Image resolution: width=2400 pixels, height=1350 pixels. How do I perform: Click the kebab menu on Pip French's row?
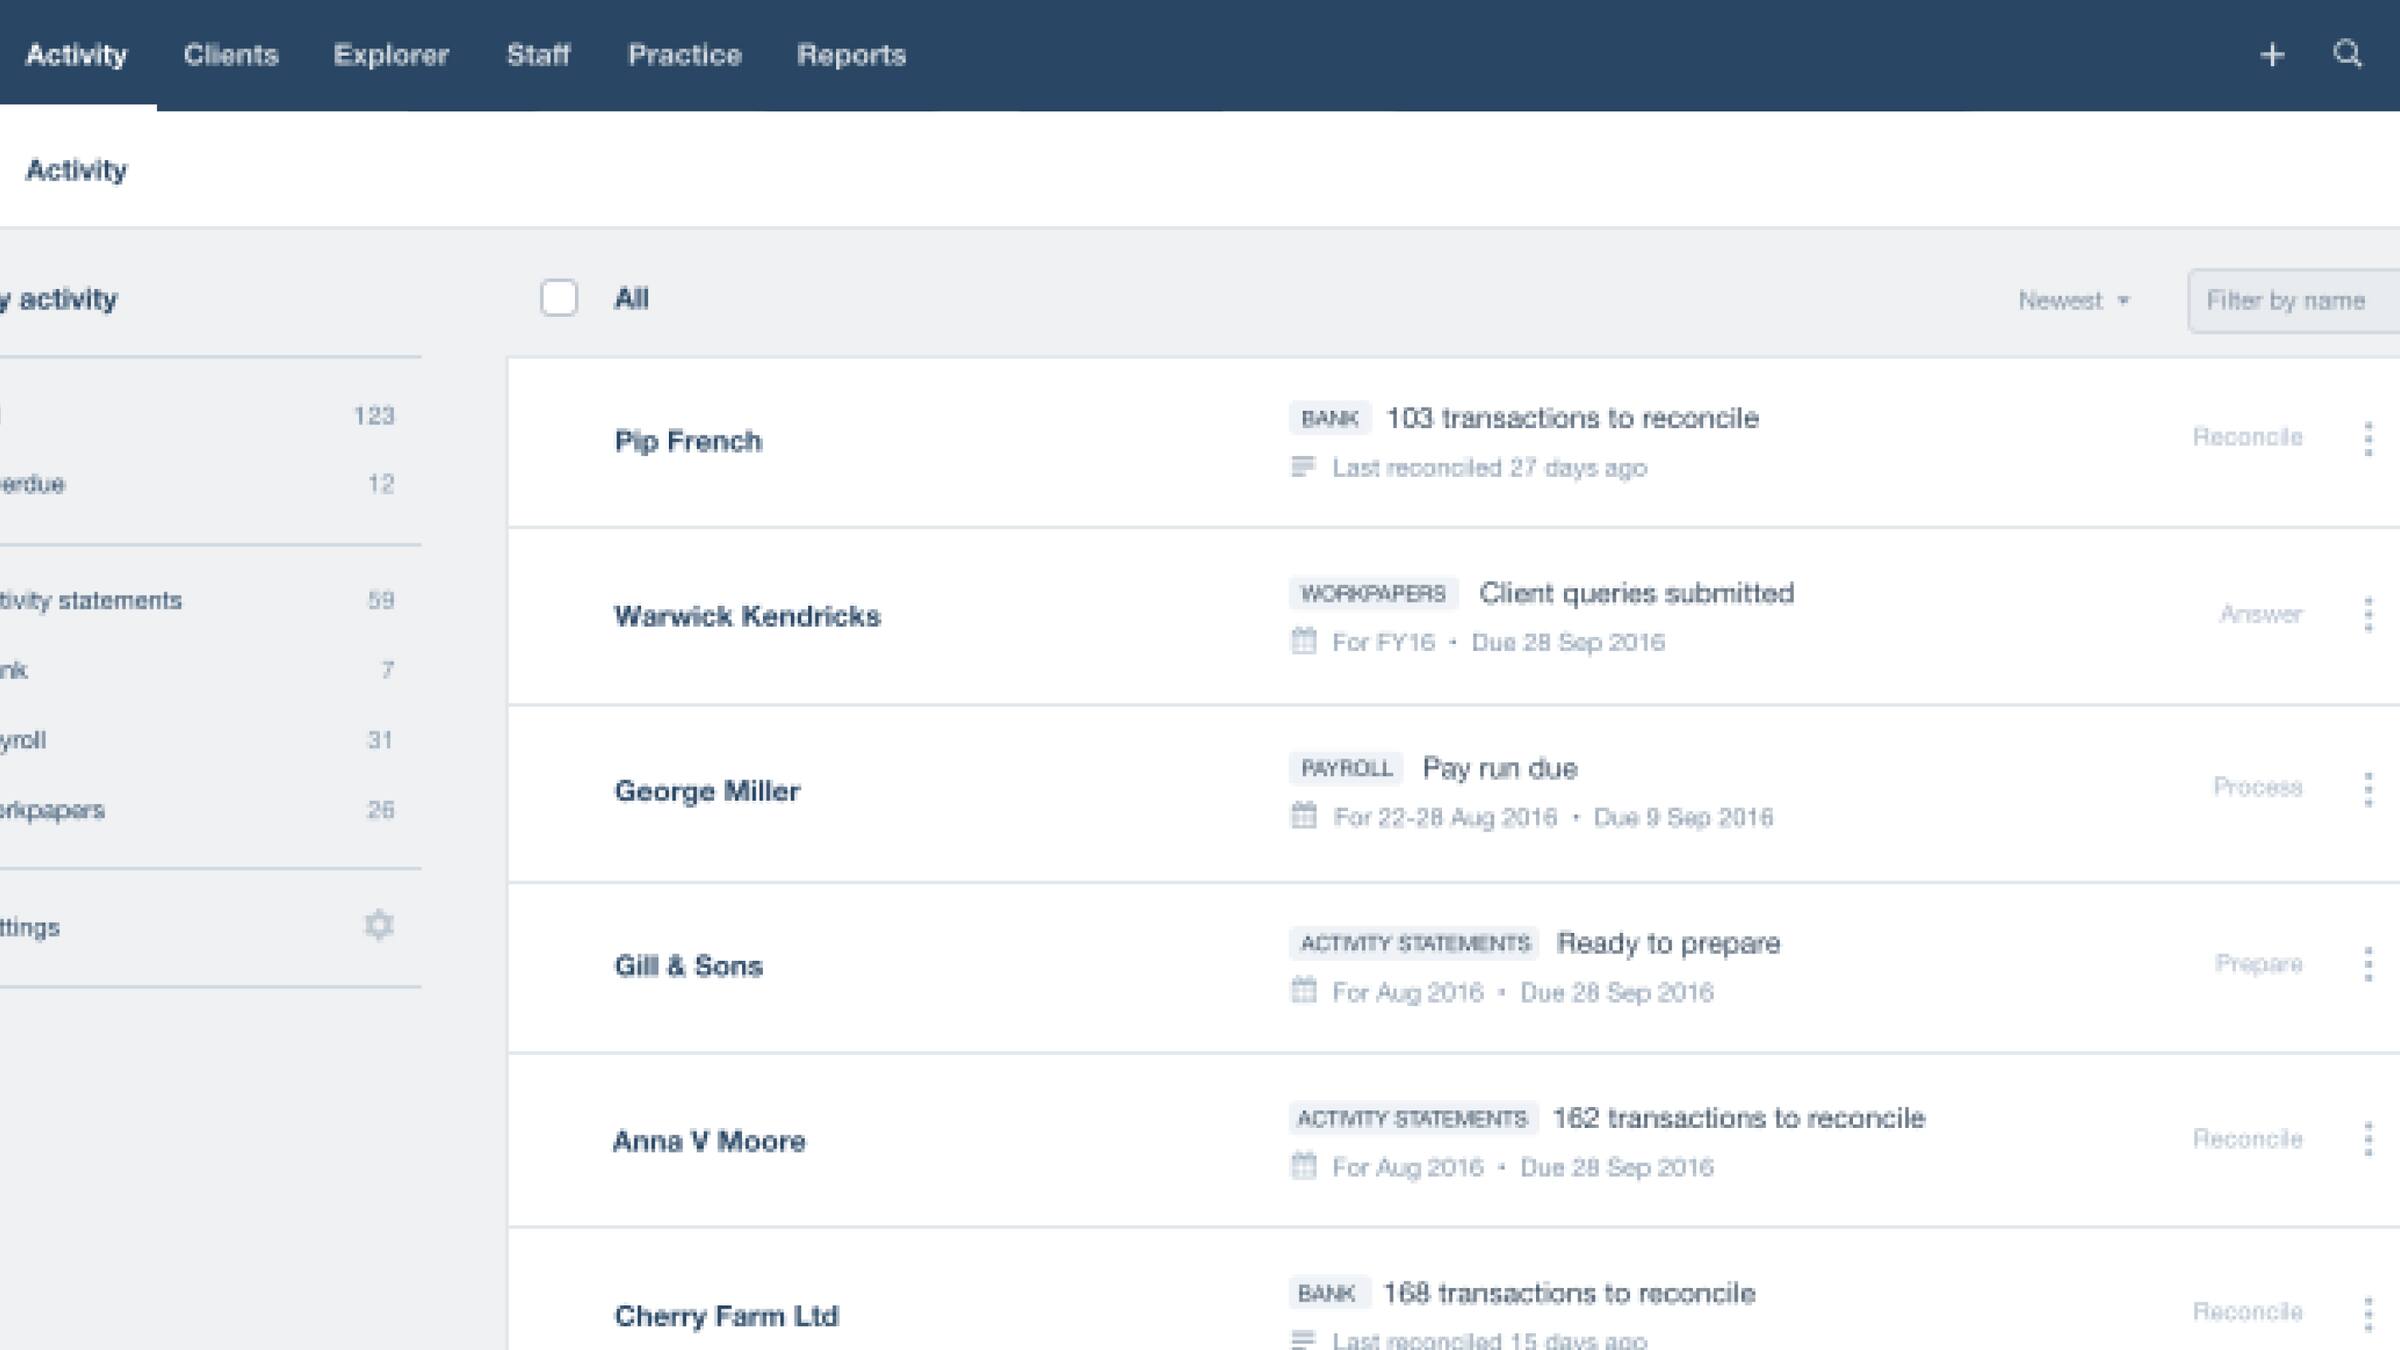2368,438
